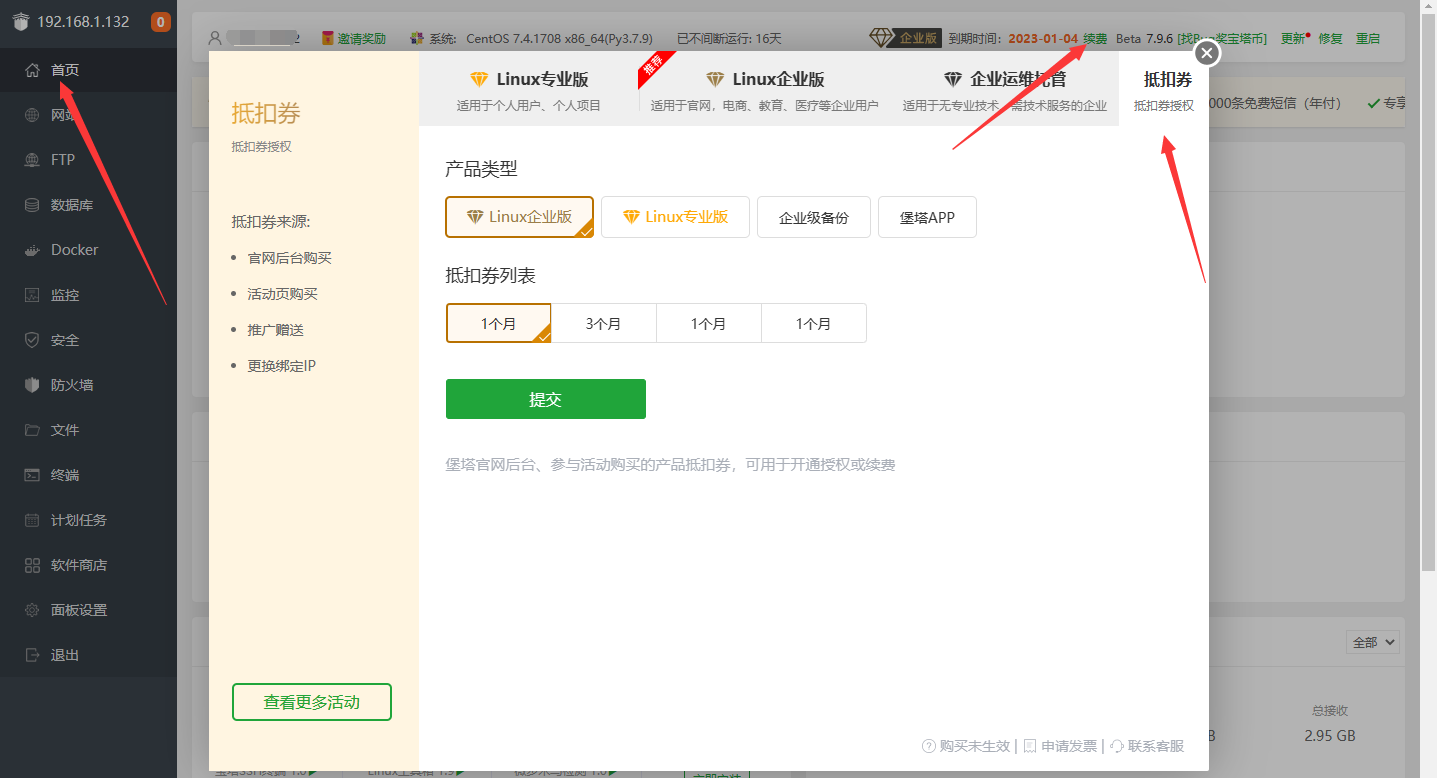Close the voucher dialog with X button
Screen dimensions: 1437x778
coord(1207,53)
